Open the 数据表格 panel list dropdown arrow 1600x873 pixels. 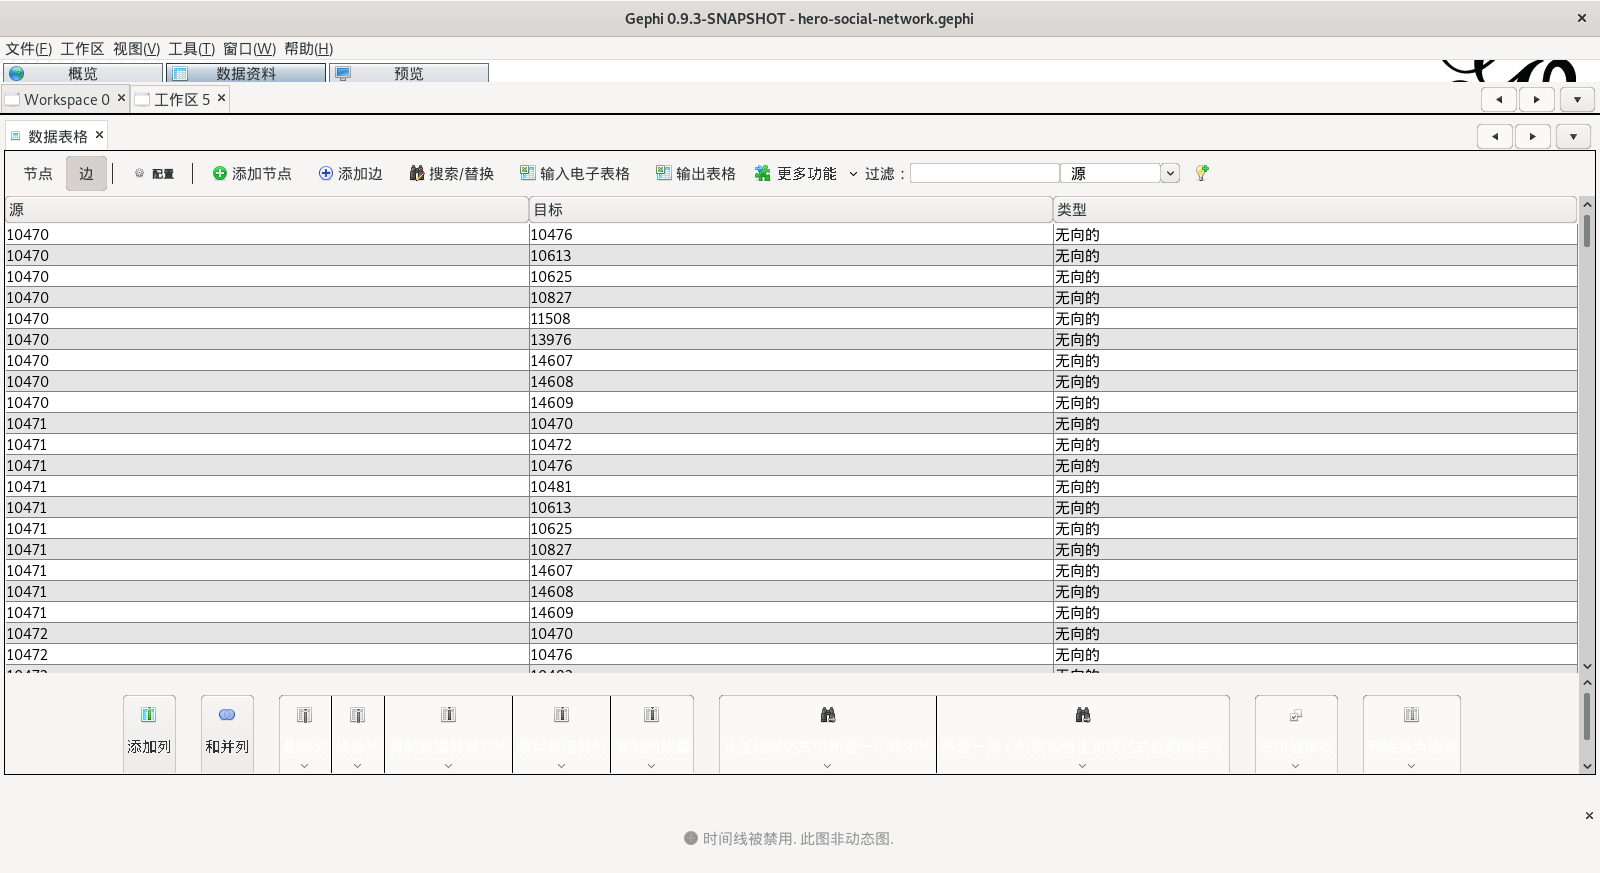(1573, 137)
